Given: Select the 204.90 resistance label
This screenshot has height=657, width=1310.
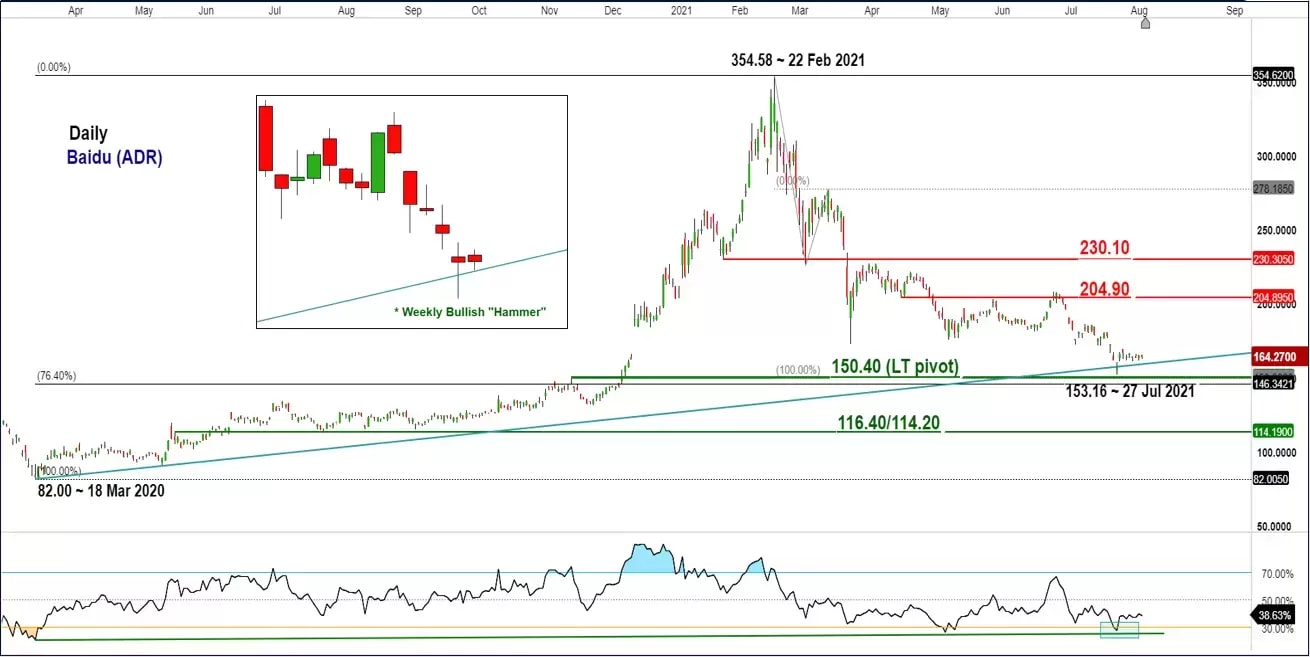Looking at the screenshot, I should tap(1105, 288).
